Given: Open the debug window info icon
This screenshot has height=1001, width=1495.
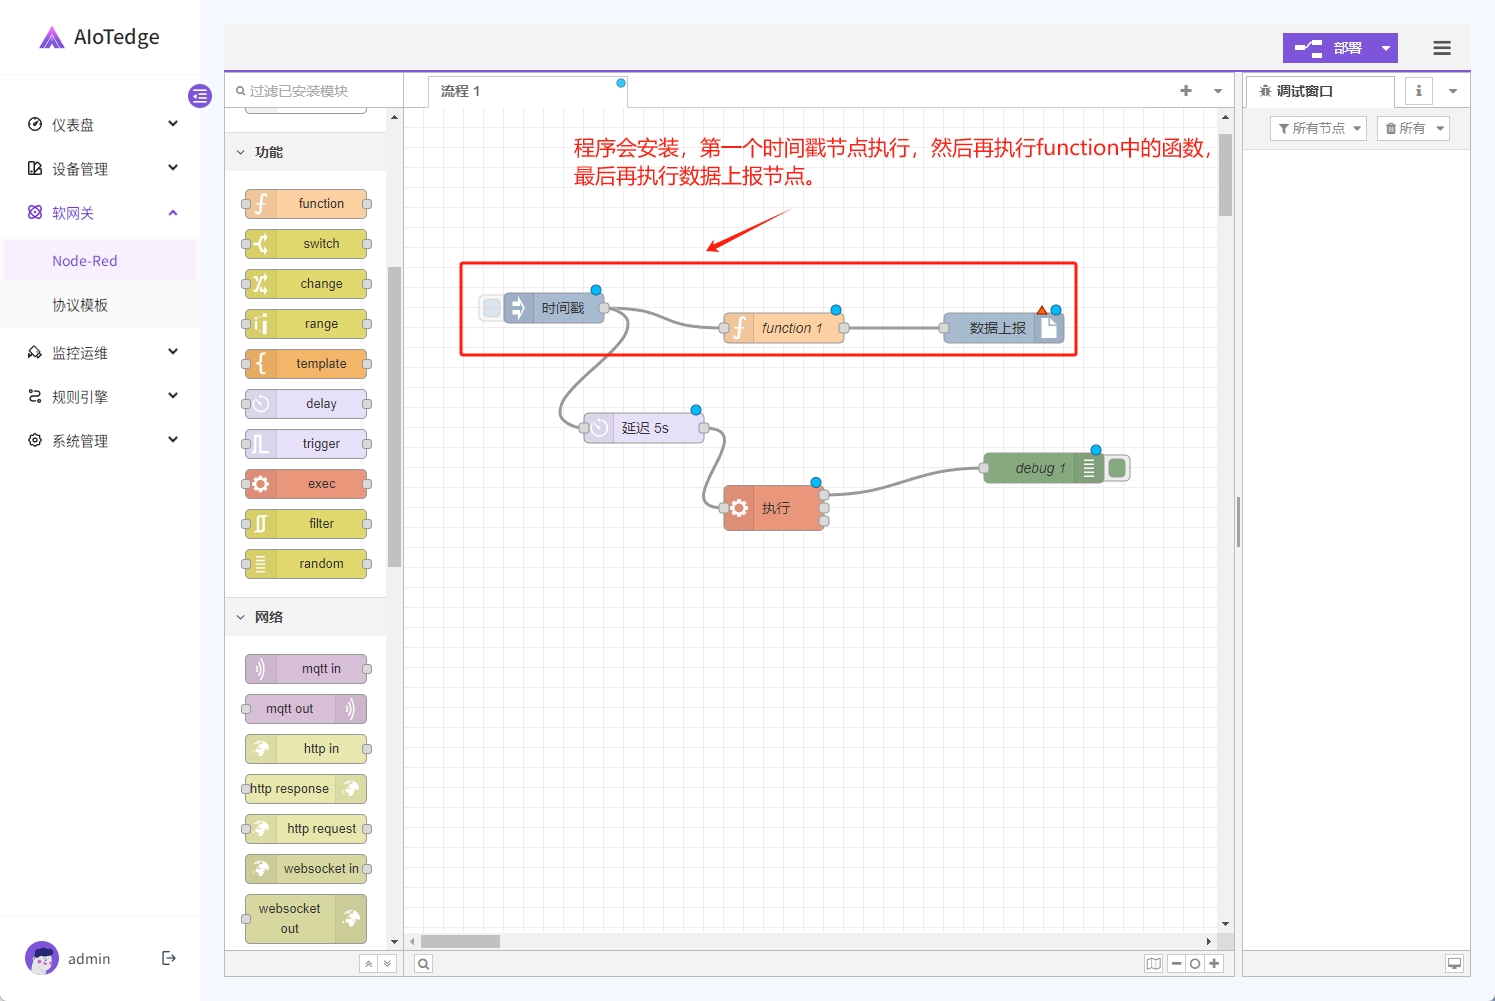Looking at the screenshot, I should (1418, 91).
